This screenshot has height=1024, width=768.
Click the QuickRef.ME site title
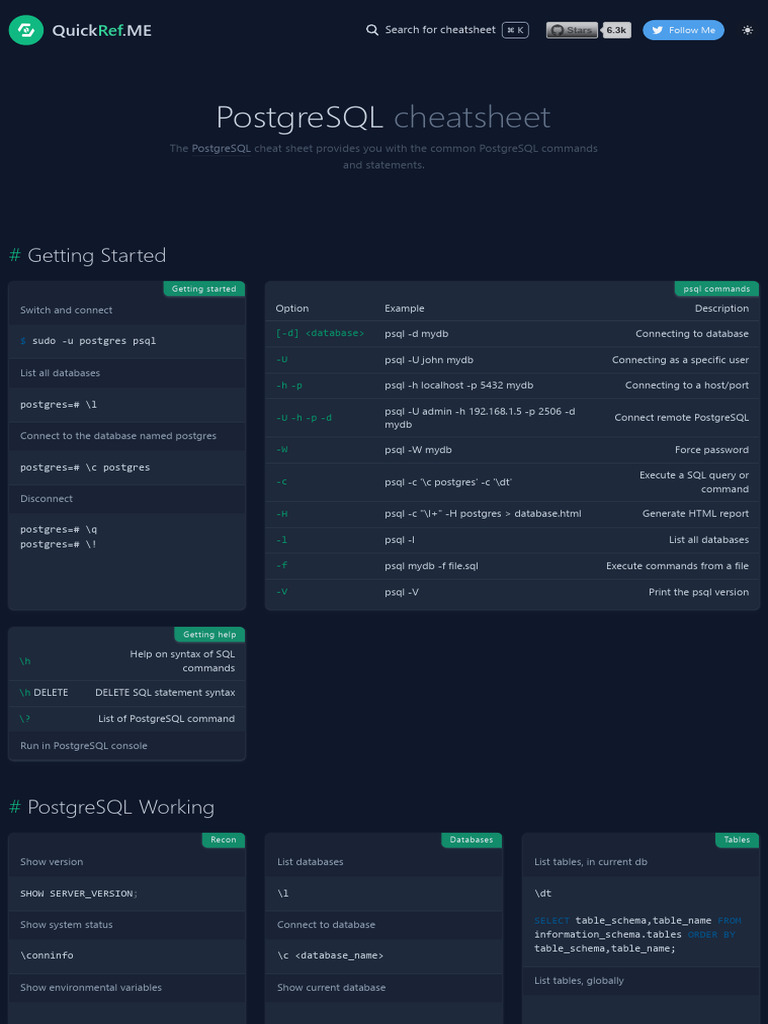tap(102, 30)
